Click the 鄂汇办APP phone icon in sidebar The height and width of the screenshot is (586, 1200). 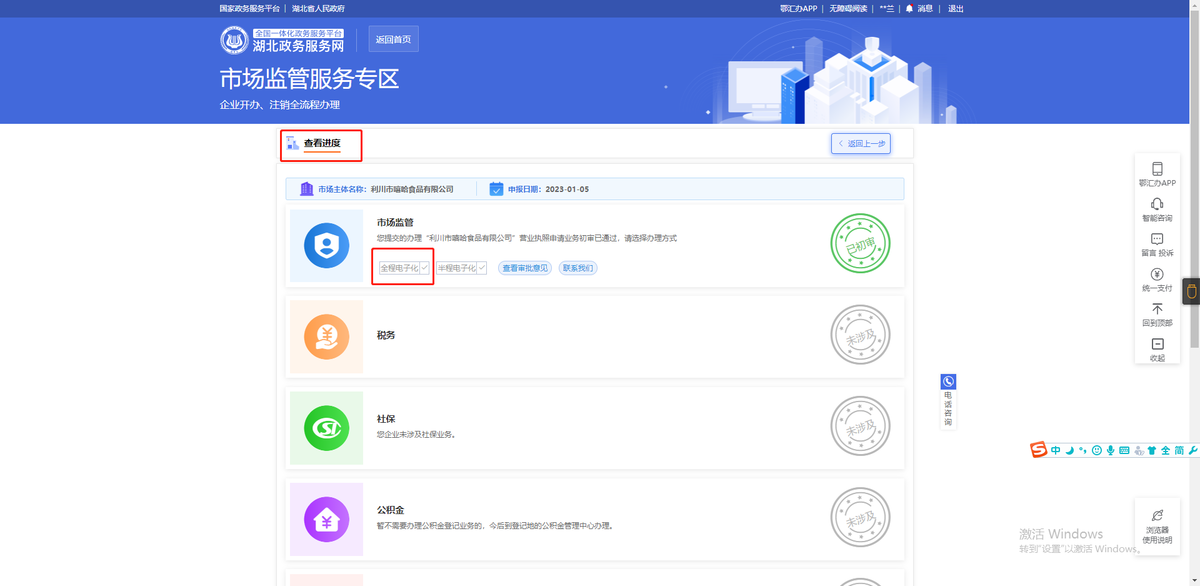1157,169
